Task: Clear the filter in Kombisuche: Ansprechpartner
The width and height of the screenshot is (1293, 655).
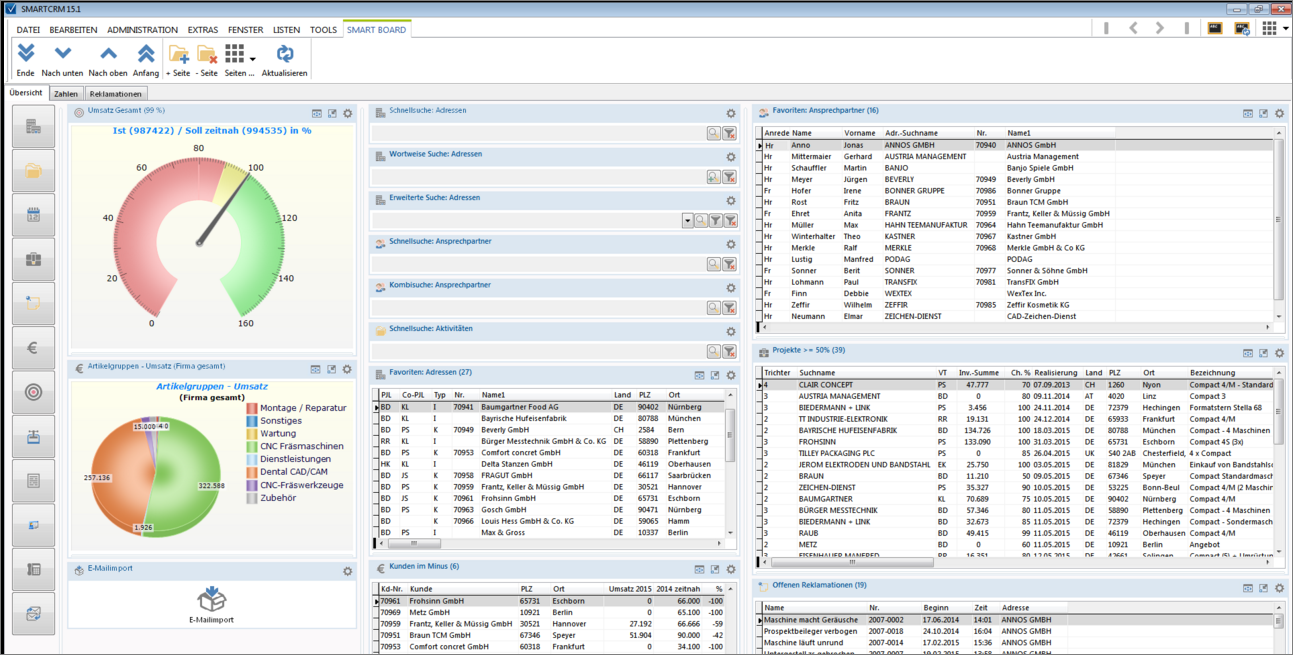Action: (x=729, y=307)
